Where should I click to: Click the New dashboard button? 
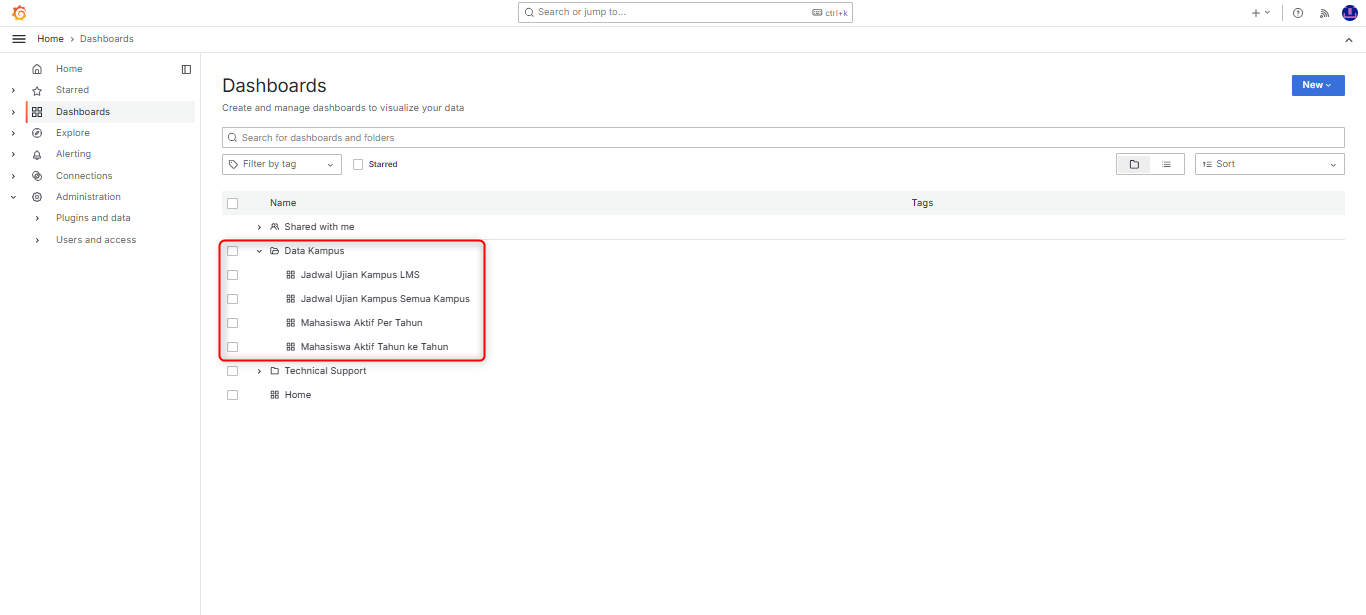(1317, 85)
